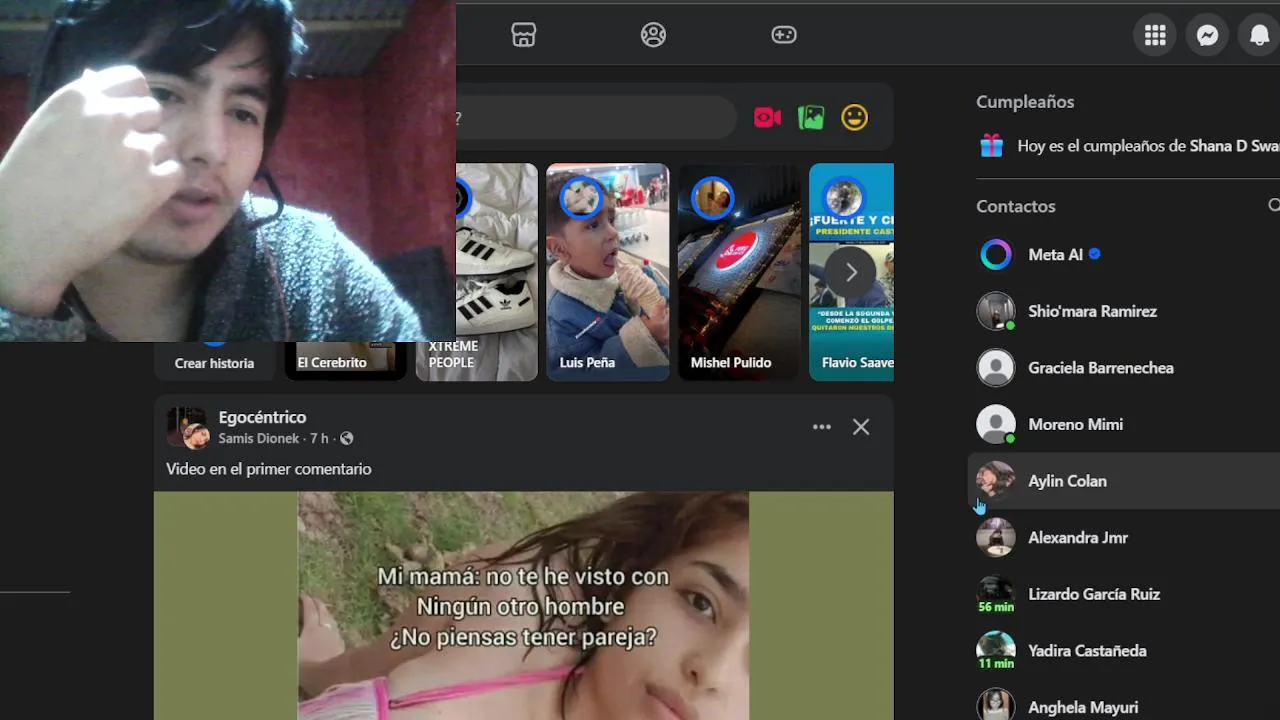Click the name Yadira Castañeda
The height and width of the screenshot is (720, 1280).
[x=1087, y=651]
